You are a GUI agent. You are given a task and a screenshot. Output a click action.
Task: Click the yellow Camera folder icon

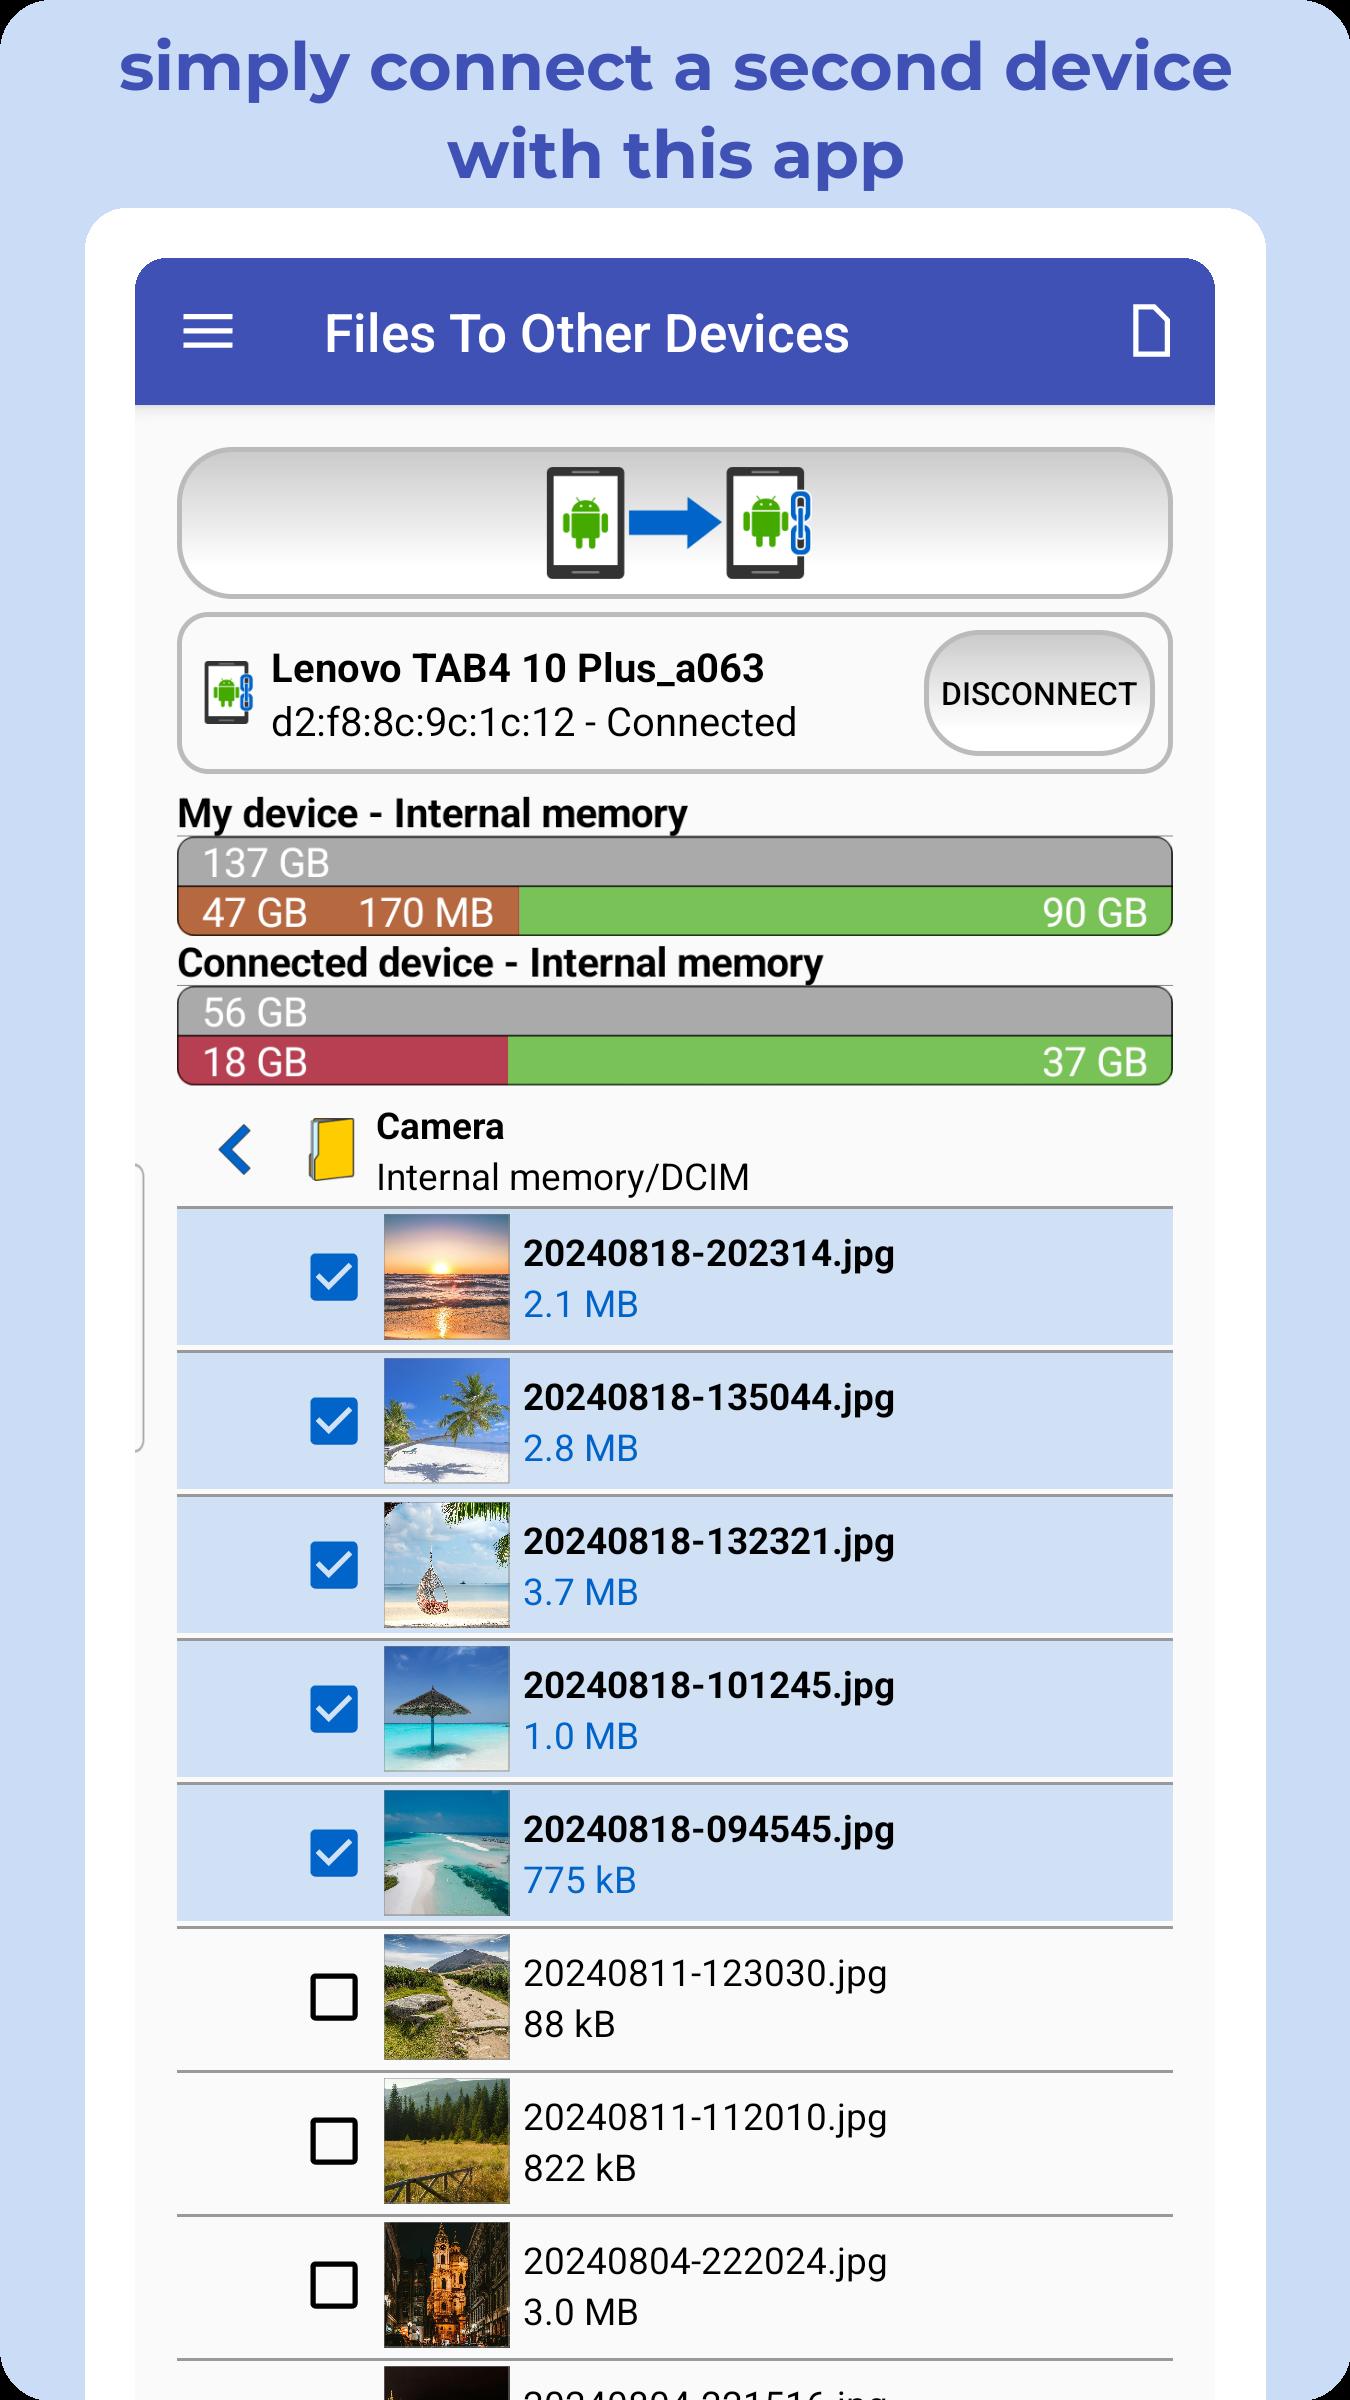point(332,1150)
